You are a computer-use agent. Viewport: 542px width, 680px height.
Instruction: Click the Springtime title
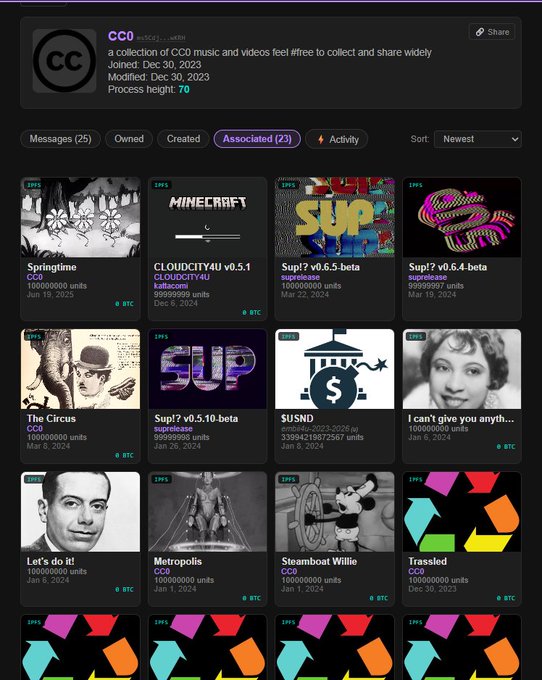click(x=52, y=267)
